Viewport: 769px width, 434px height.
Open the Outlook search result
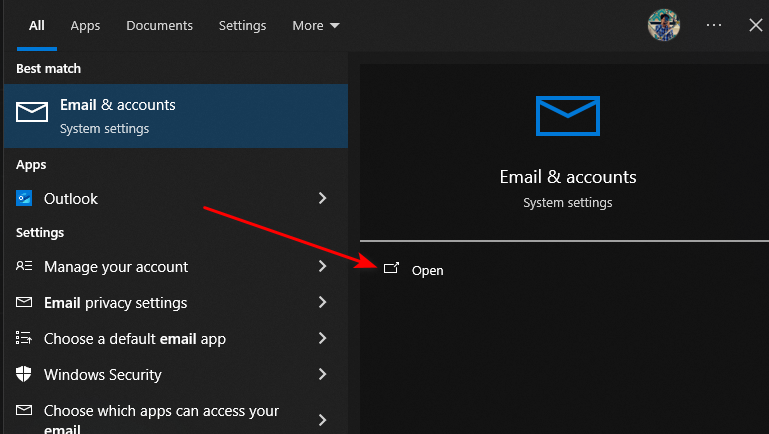(x=176, y=198)
